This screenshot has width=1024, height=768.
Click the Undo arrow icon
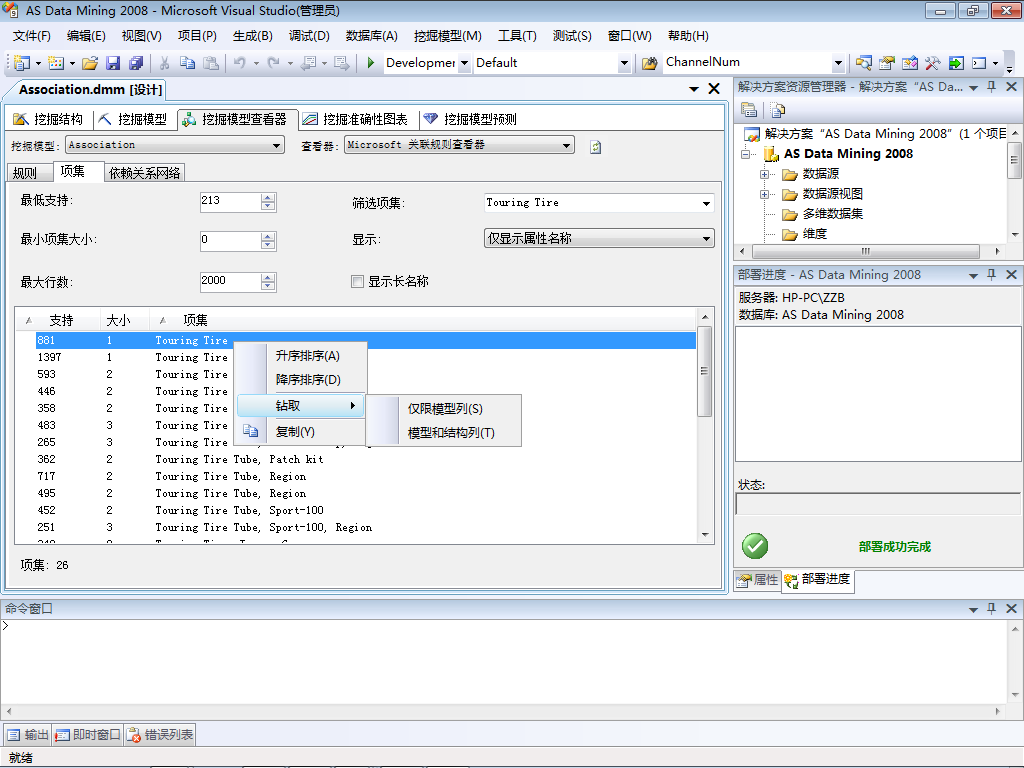[240, 63]
